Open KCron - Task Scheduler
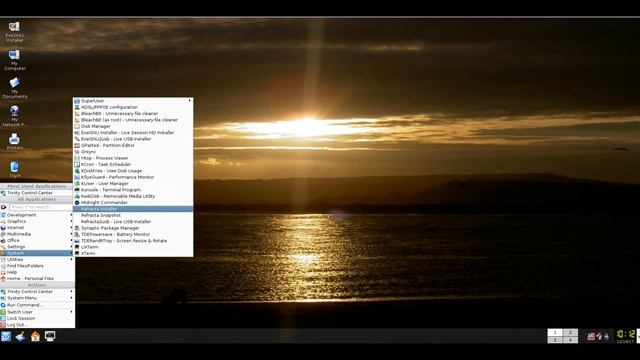 click(x=133, y=164)
